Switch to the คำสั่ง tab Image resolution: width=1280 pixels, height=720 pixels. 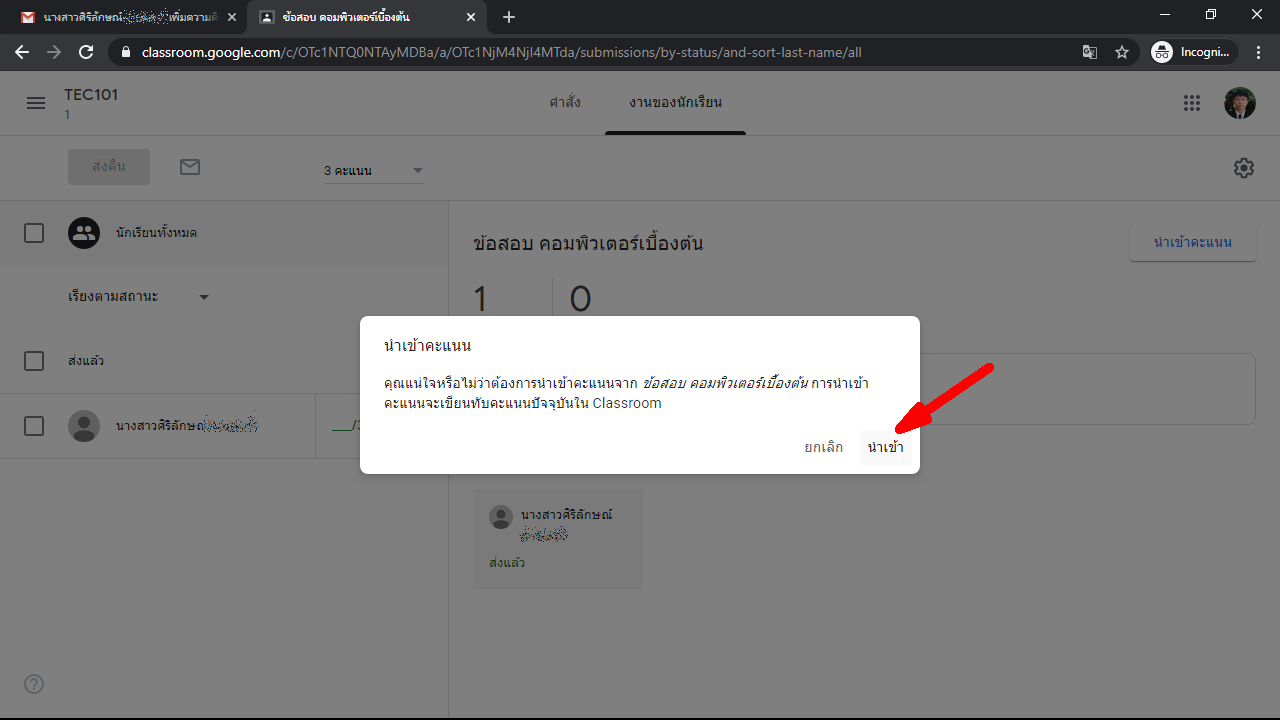point(564,103)
